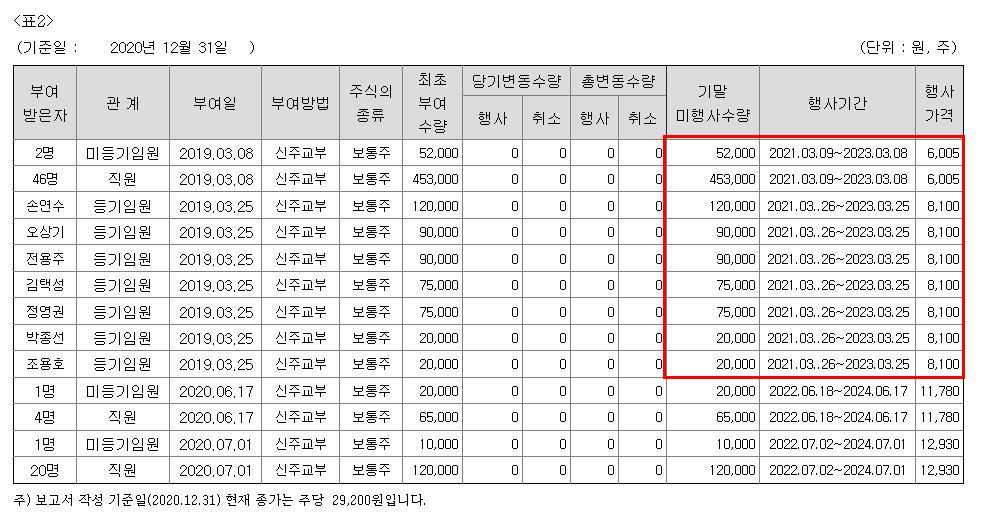Click the 2022.07.02~2024.07.01 period in 20명 row
The image size is (981, 516).
[x=838, y=470]
